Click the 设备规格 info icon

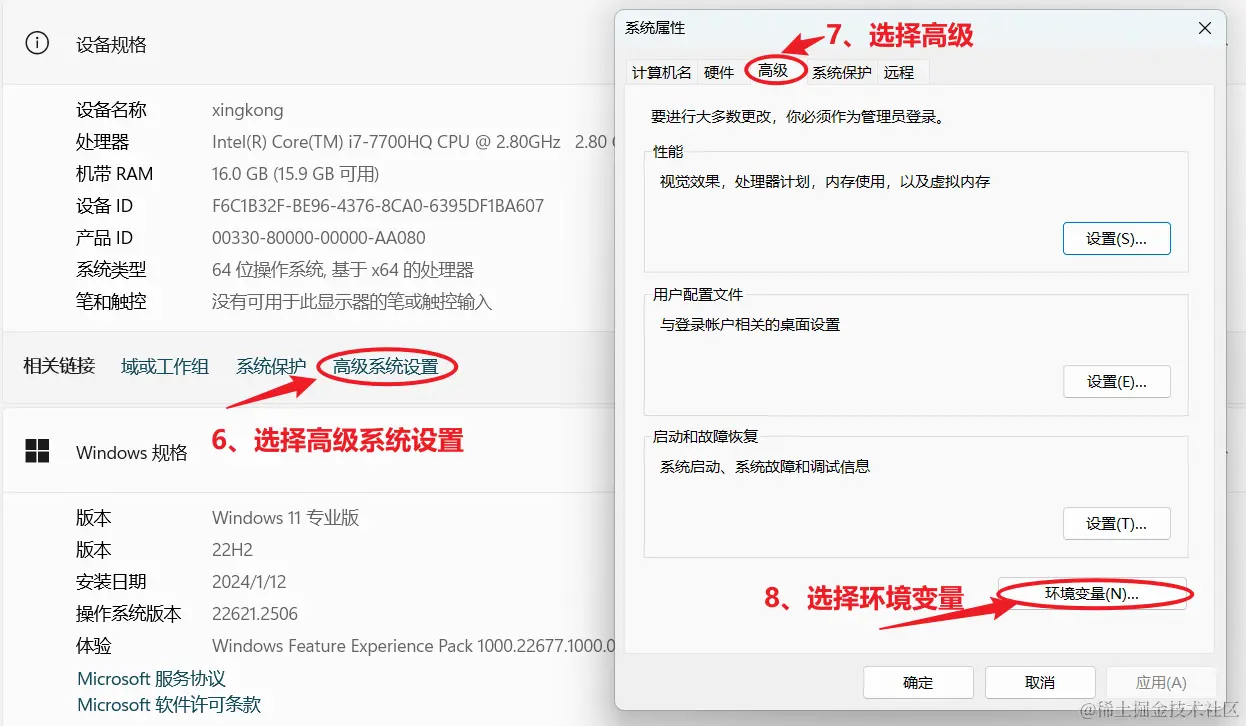click(37, 44)
